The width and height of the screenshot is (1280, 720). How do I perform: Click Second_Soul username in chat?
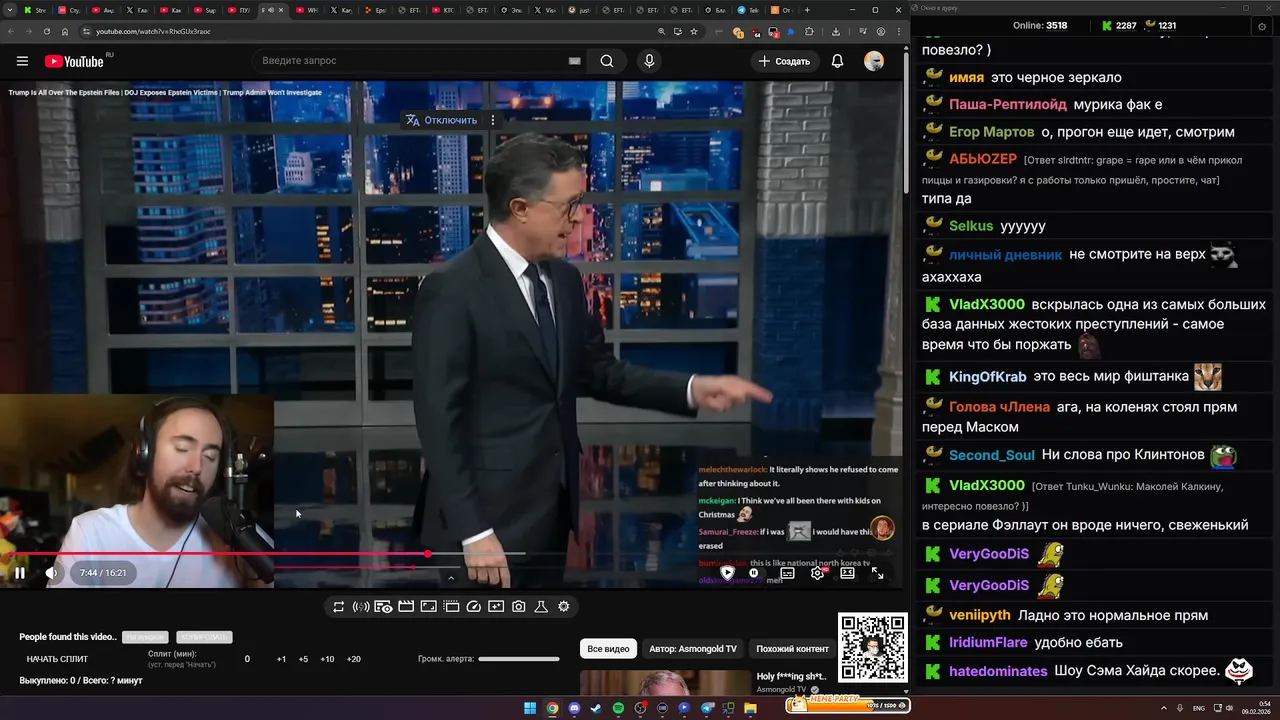point(991,455)
